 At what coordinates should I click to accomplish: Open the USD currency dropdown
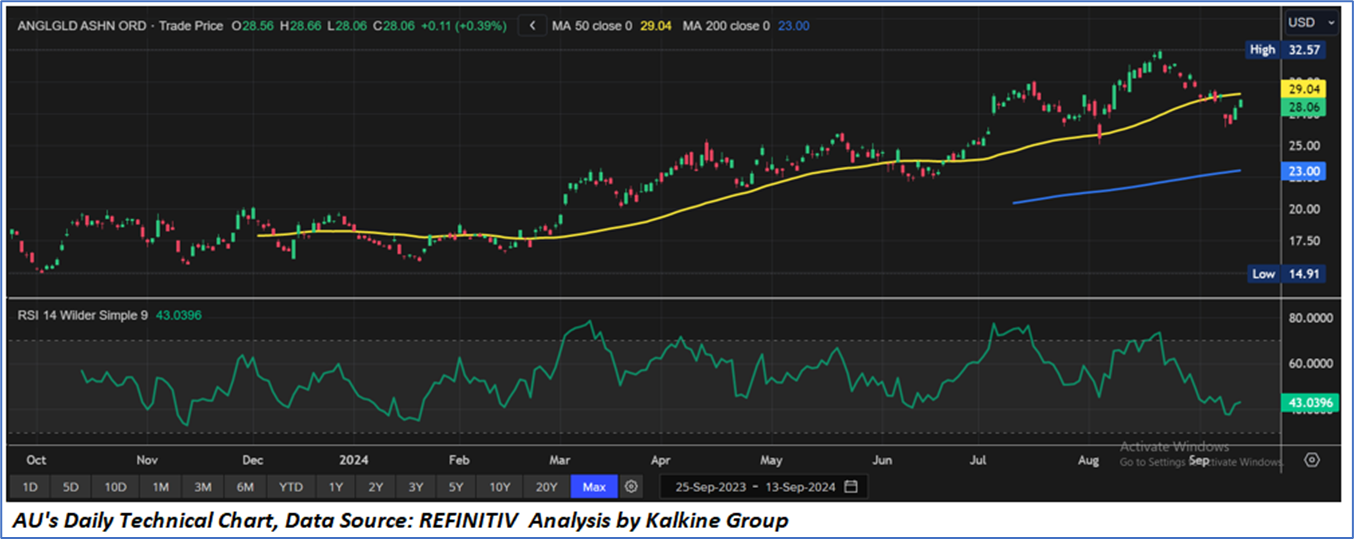(1311, 22)
